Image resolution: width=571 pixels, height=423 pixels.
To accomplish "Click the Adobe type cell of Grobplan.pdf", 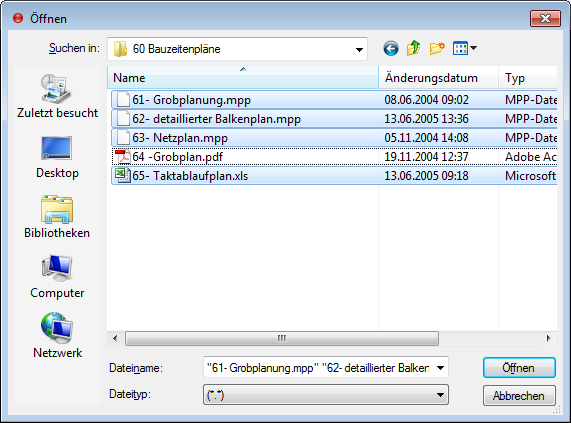I will tap(531, 157).
